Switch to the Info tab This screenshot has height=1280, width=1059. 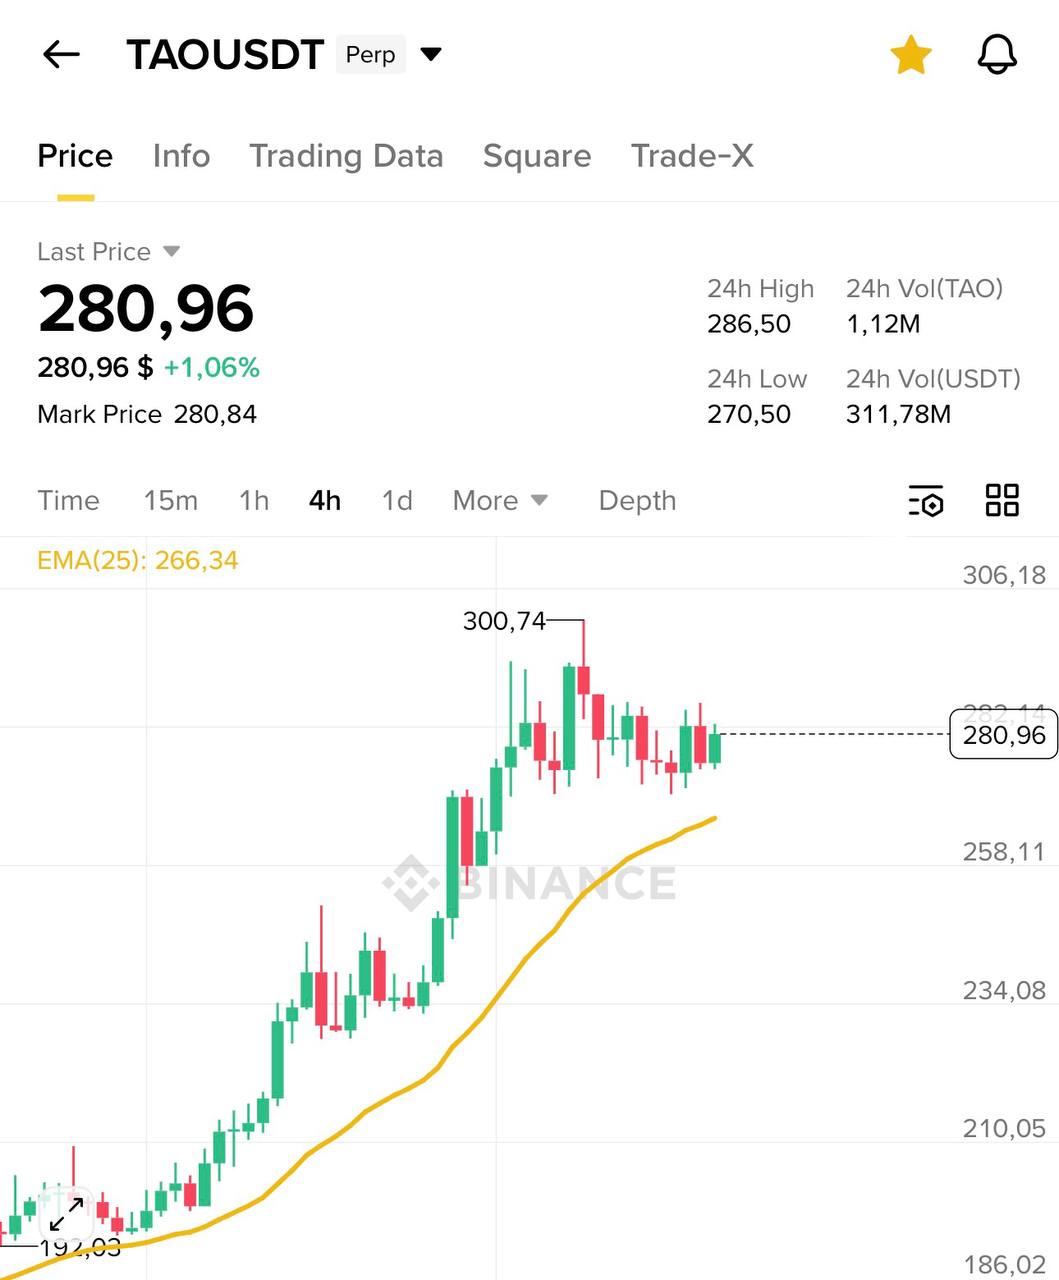[x=181, y=156]
